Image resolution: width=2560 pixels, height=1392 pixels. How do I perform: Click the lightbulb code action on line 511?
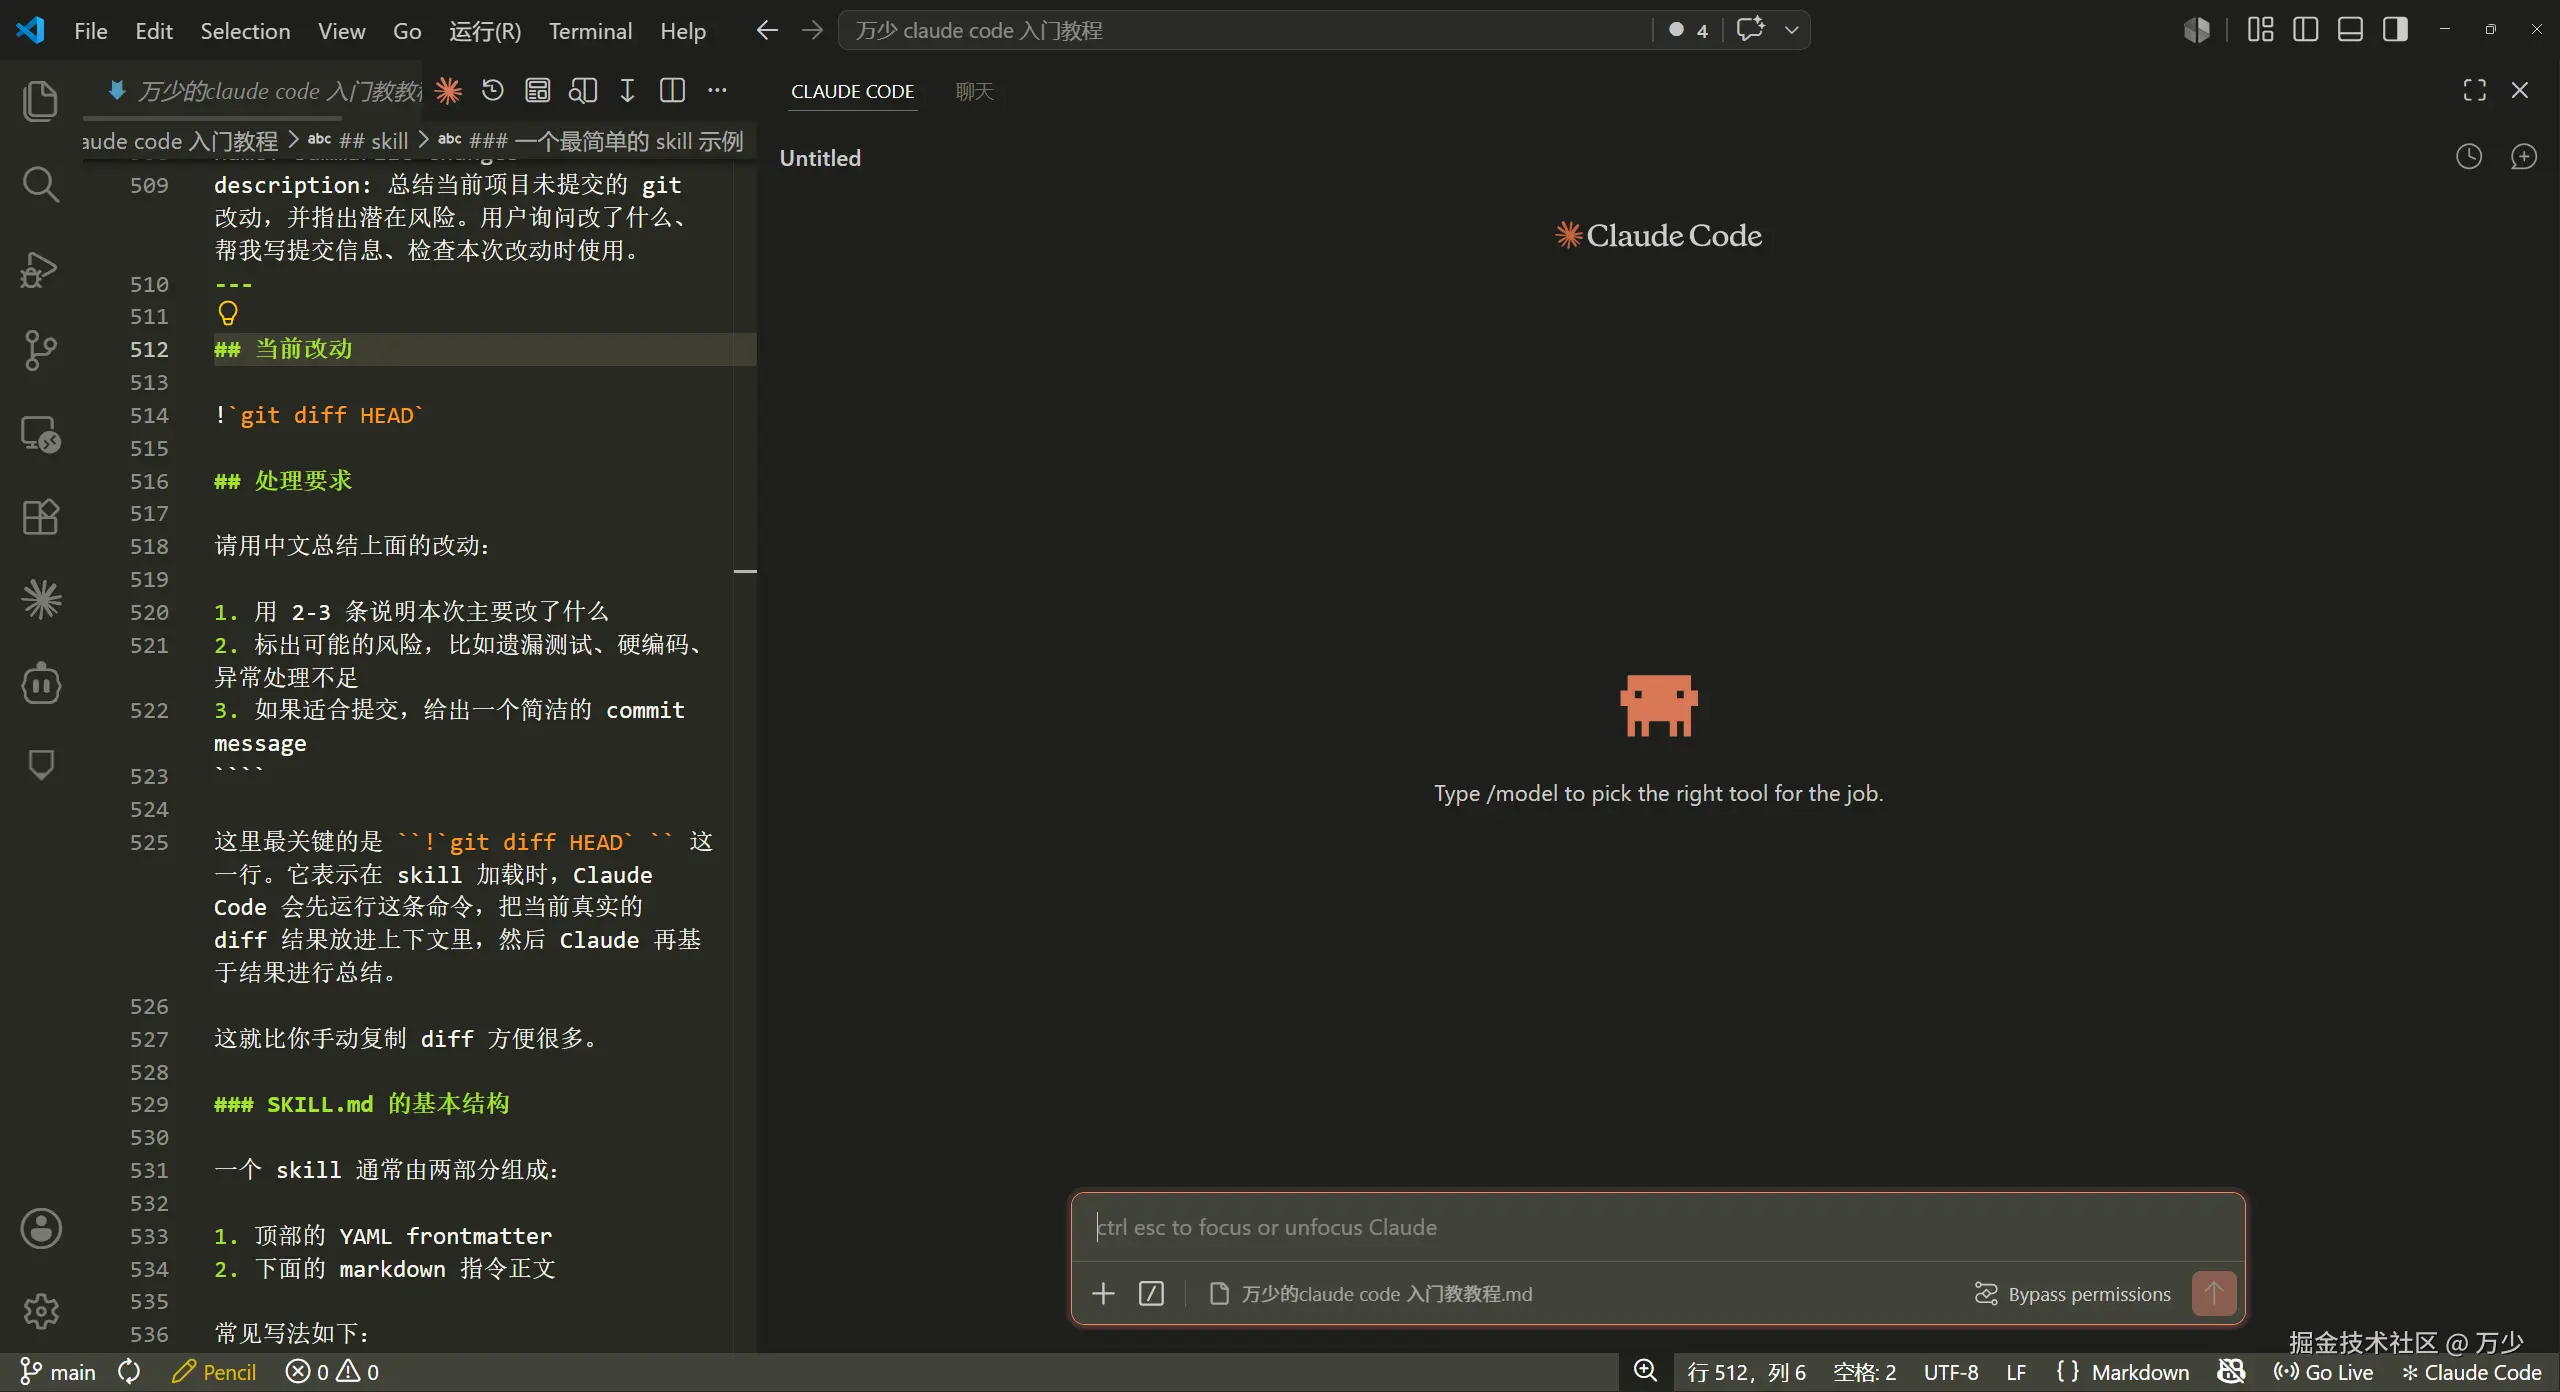point(228,314)
